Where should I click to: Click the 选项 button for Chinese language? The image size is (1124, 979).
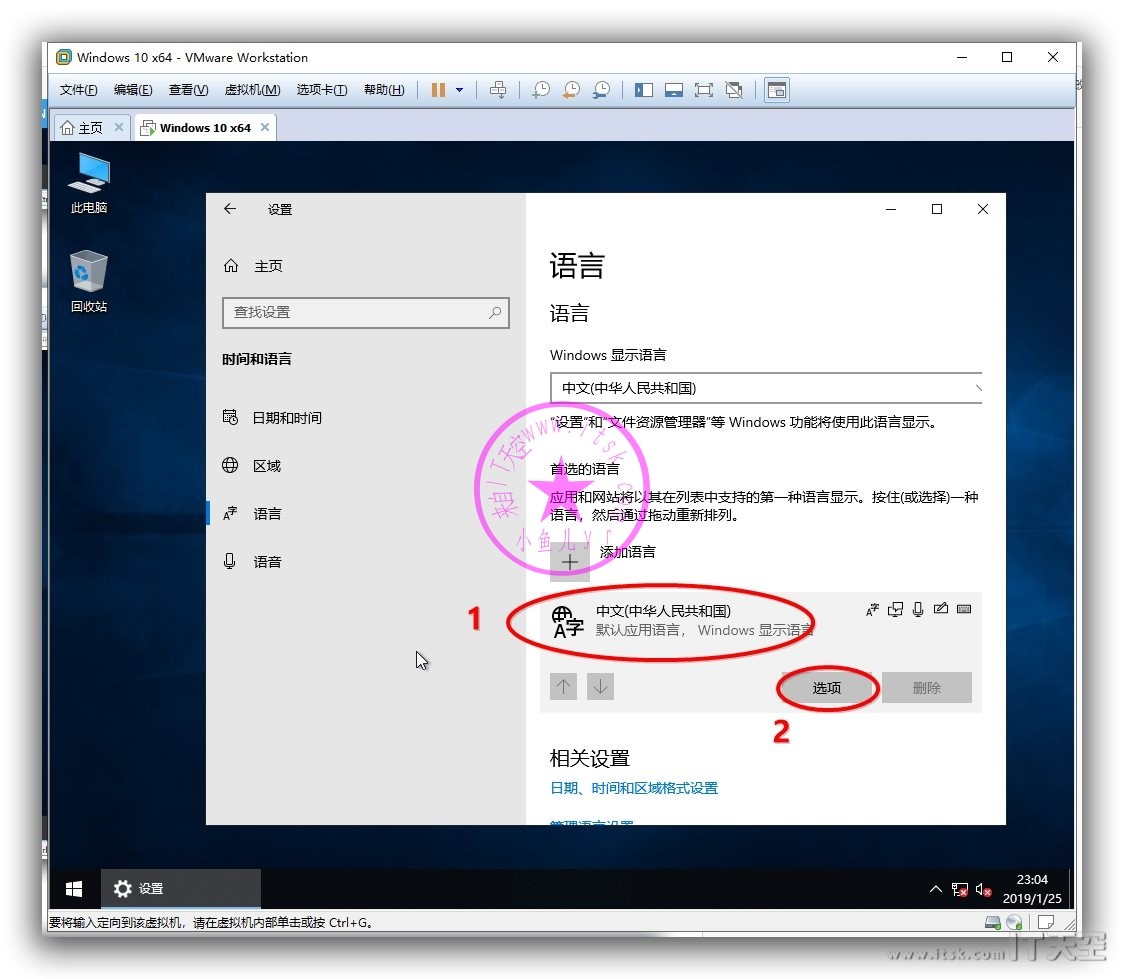pos(827,688)
